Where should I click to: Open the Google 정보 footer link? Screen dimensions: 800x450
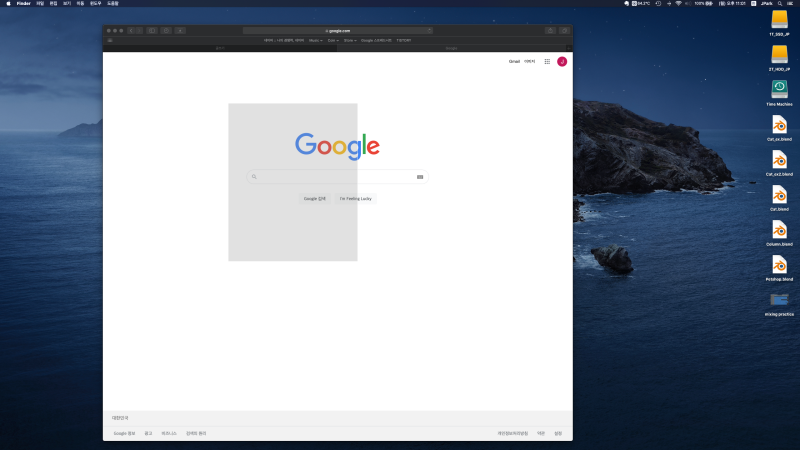click(x=124, y=434)
